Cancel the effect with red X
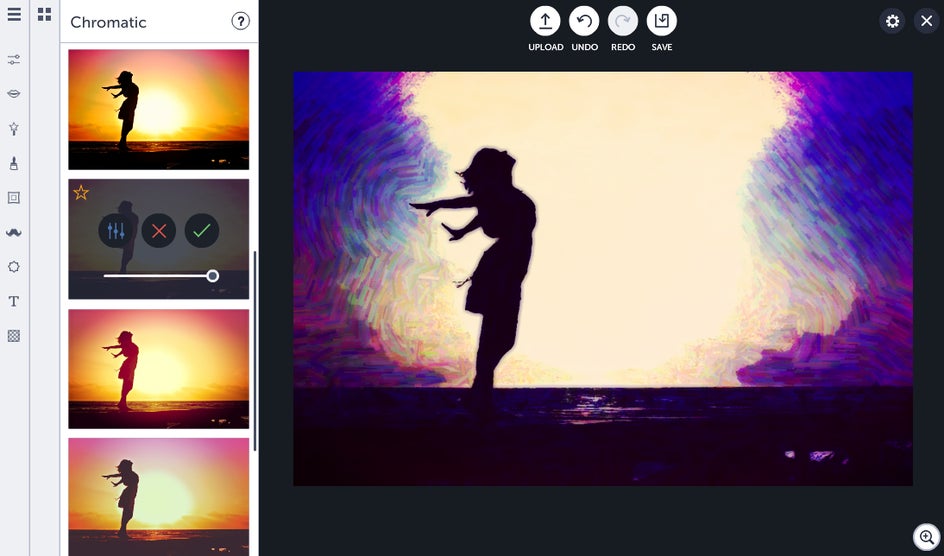The width and height of the screenshot is (944, 556). [159, 230]
